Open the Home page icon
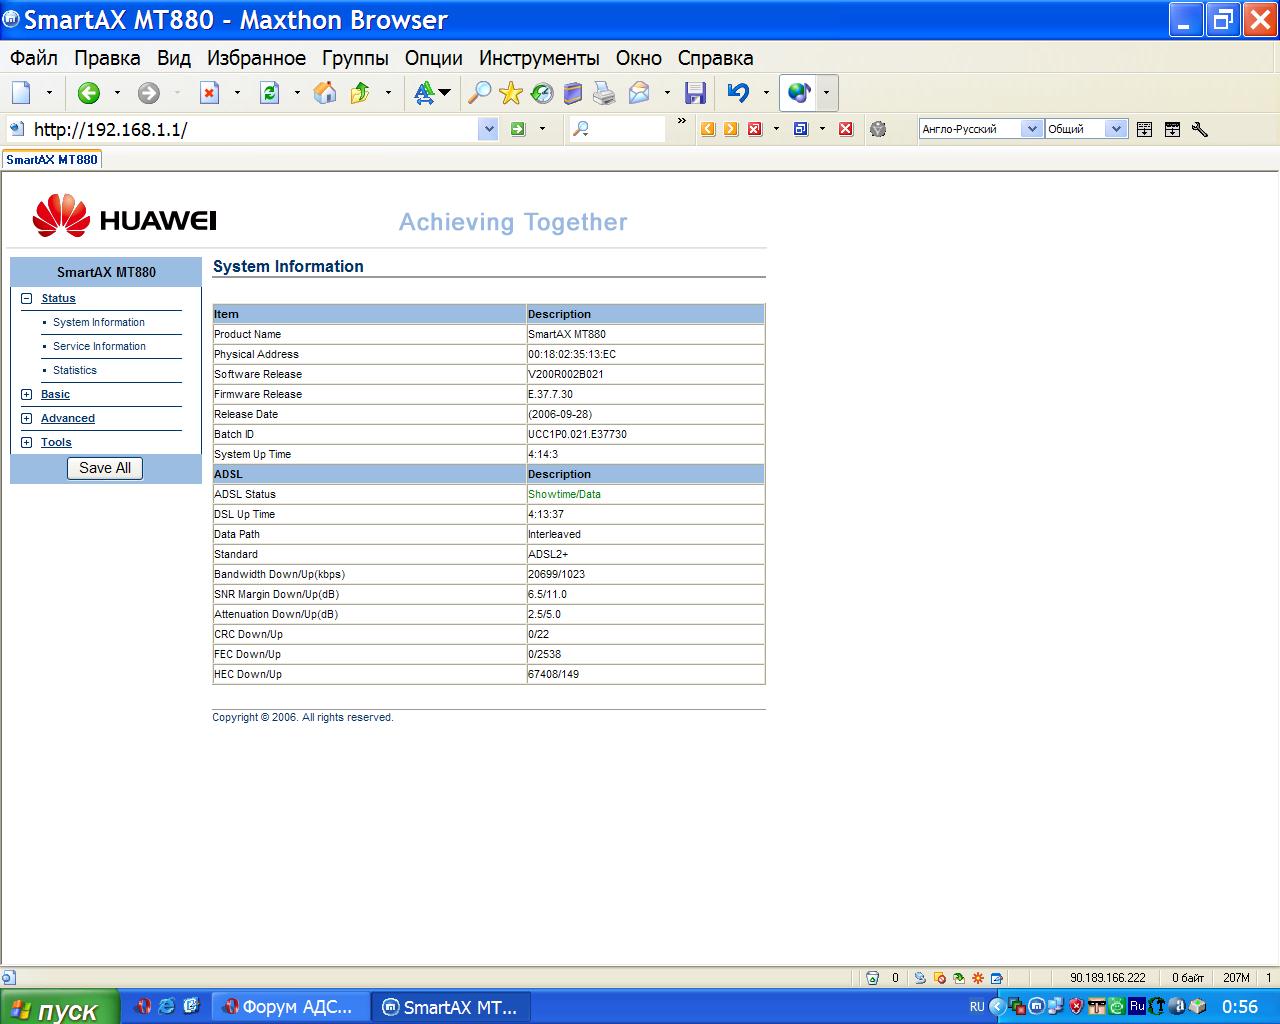The width and height of the screenshot is (1280, 1024). pyautogui.click(x=325, y=93)
